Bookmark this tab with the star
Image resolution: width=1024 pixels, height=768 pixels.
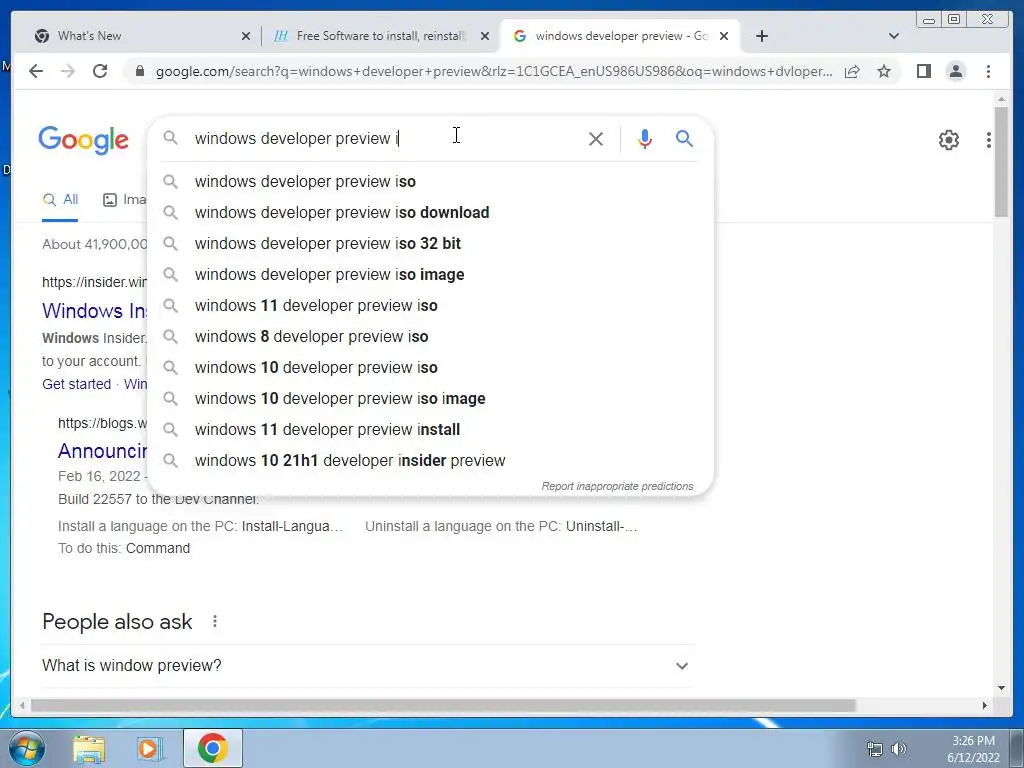884,71
